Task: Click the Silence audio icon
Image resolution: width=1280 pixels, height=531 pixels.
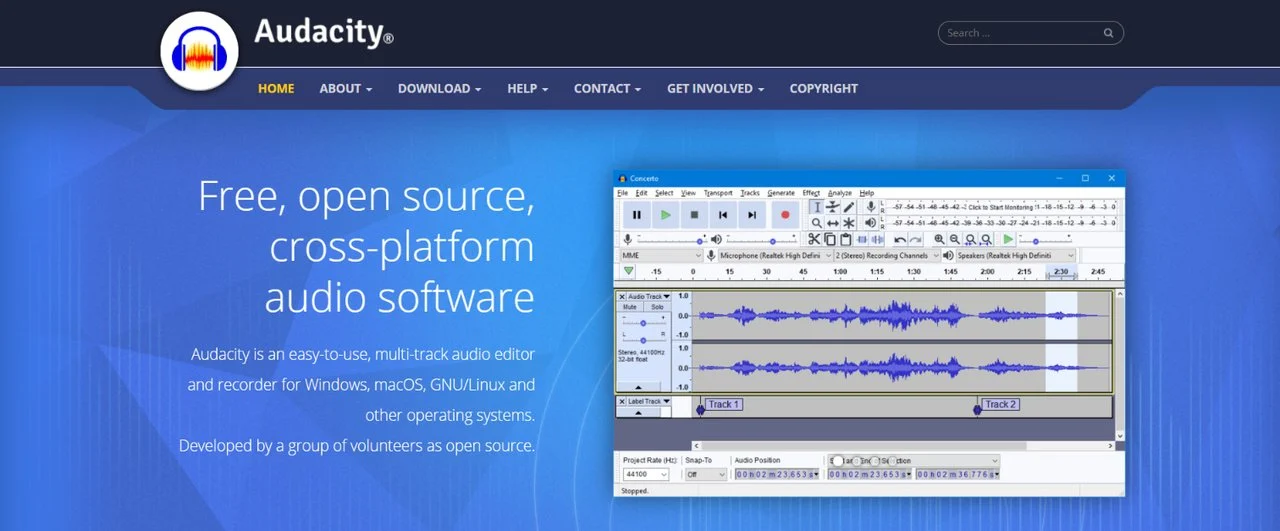Action: (877, 239)
